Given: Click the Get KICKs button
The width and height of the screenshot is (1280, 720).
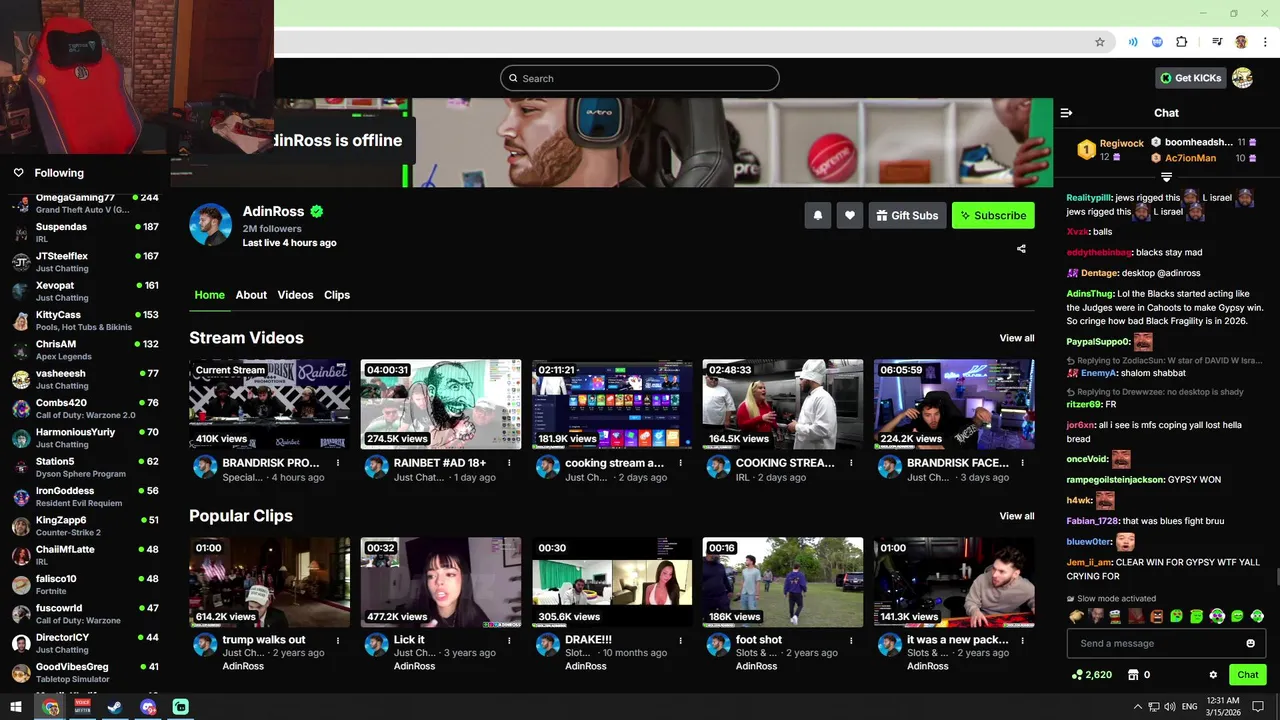Looking at the screenshot, I should pos(1191,78).
